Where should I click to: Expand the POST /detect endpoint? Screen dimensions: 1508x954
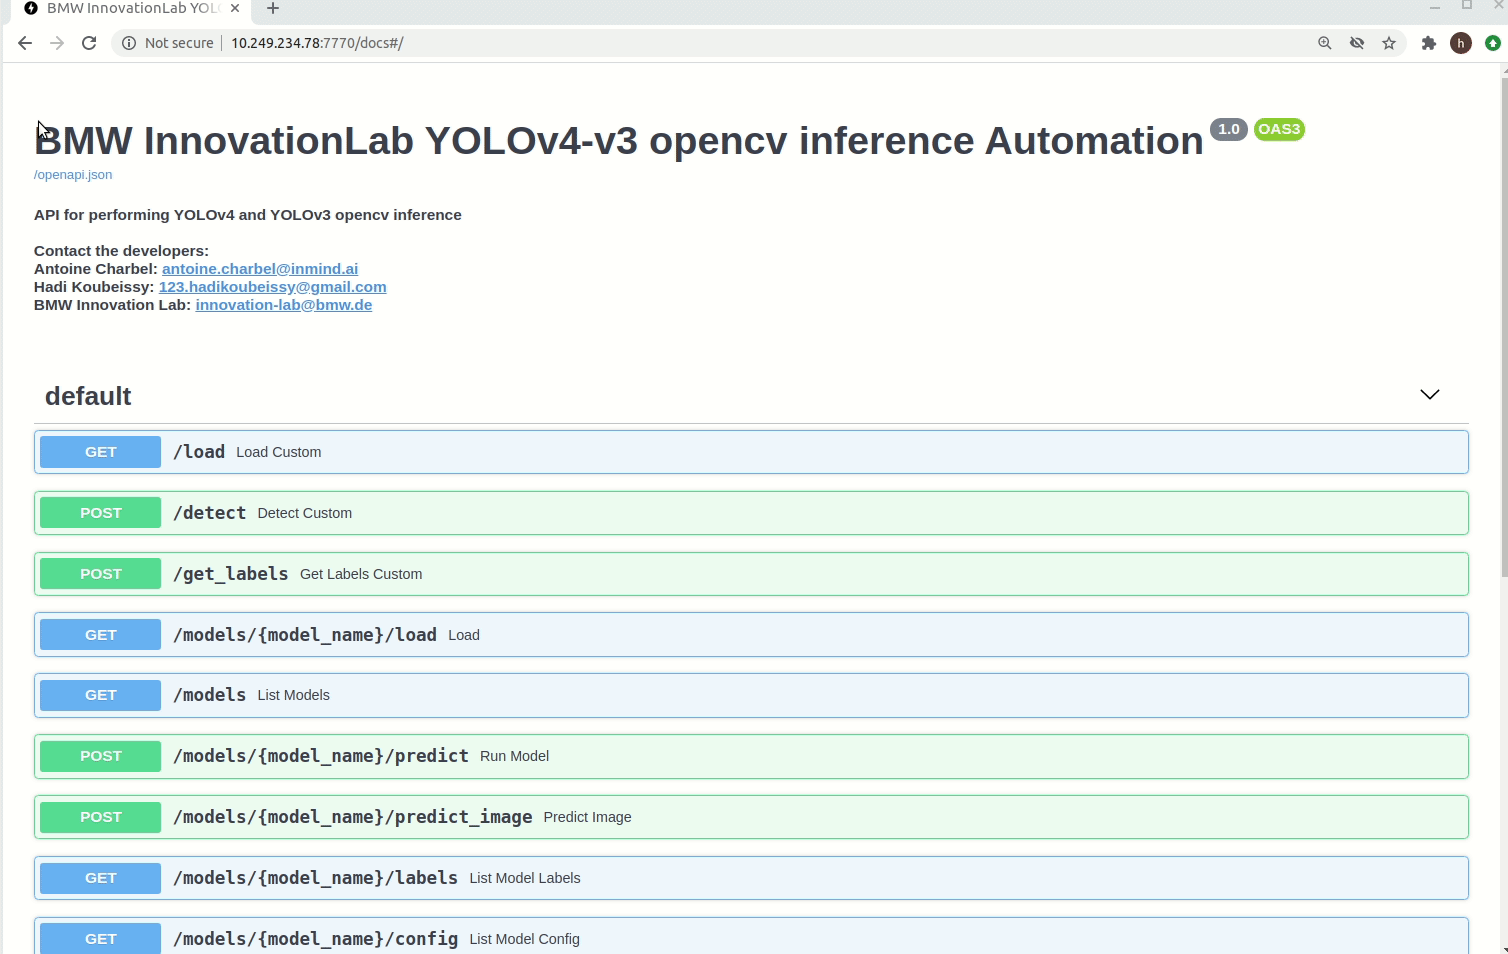(751, 513)
